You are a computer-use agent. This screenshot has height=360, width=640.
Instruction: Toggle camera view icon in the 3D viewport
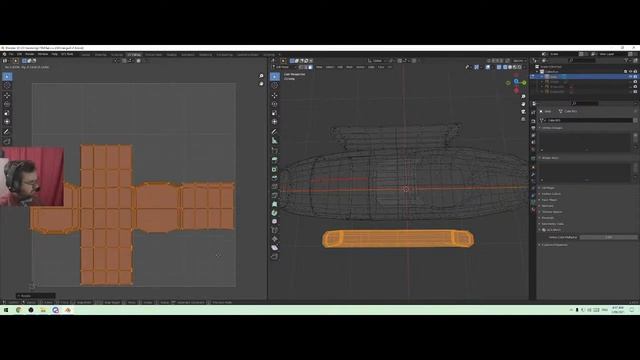[x=523, y=111]
